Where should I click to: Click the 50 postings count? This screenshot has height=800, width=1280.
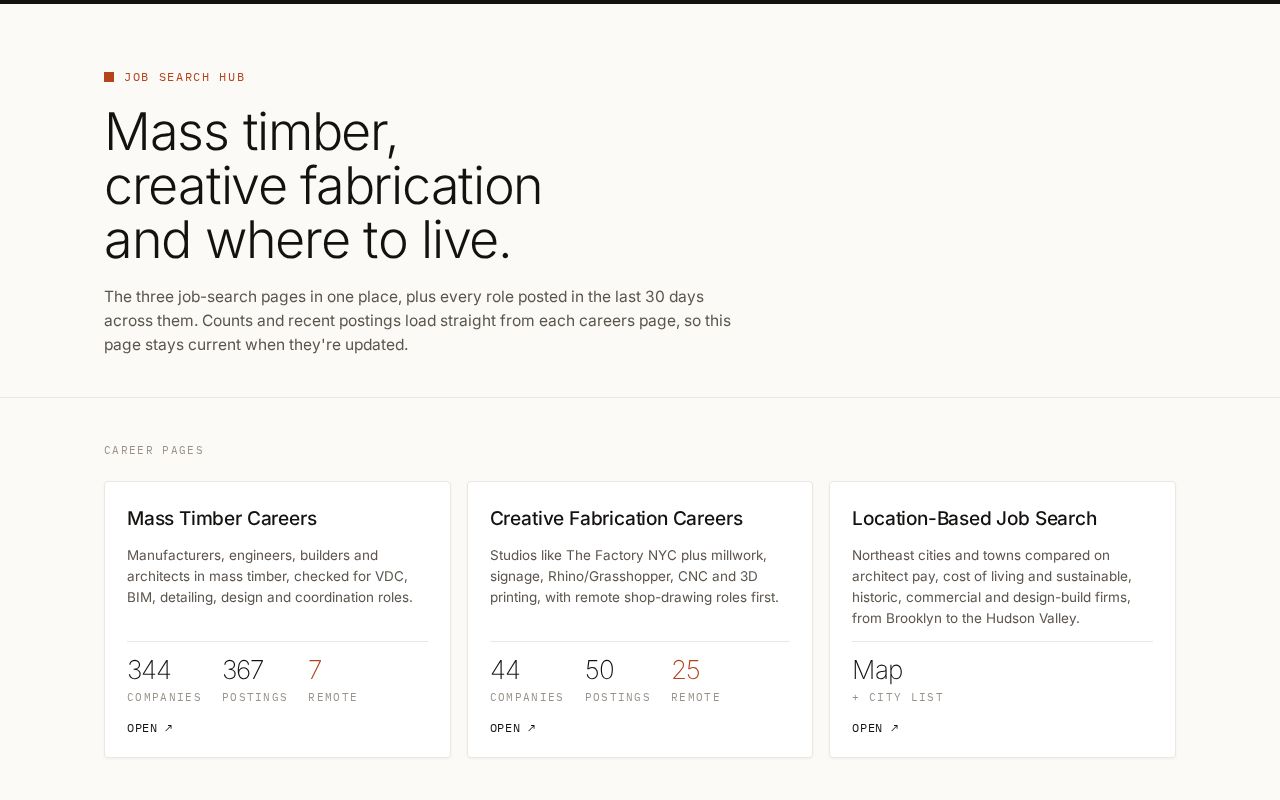click(x=599, y=670)
